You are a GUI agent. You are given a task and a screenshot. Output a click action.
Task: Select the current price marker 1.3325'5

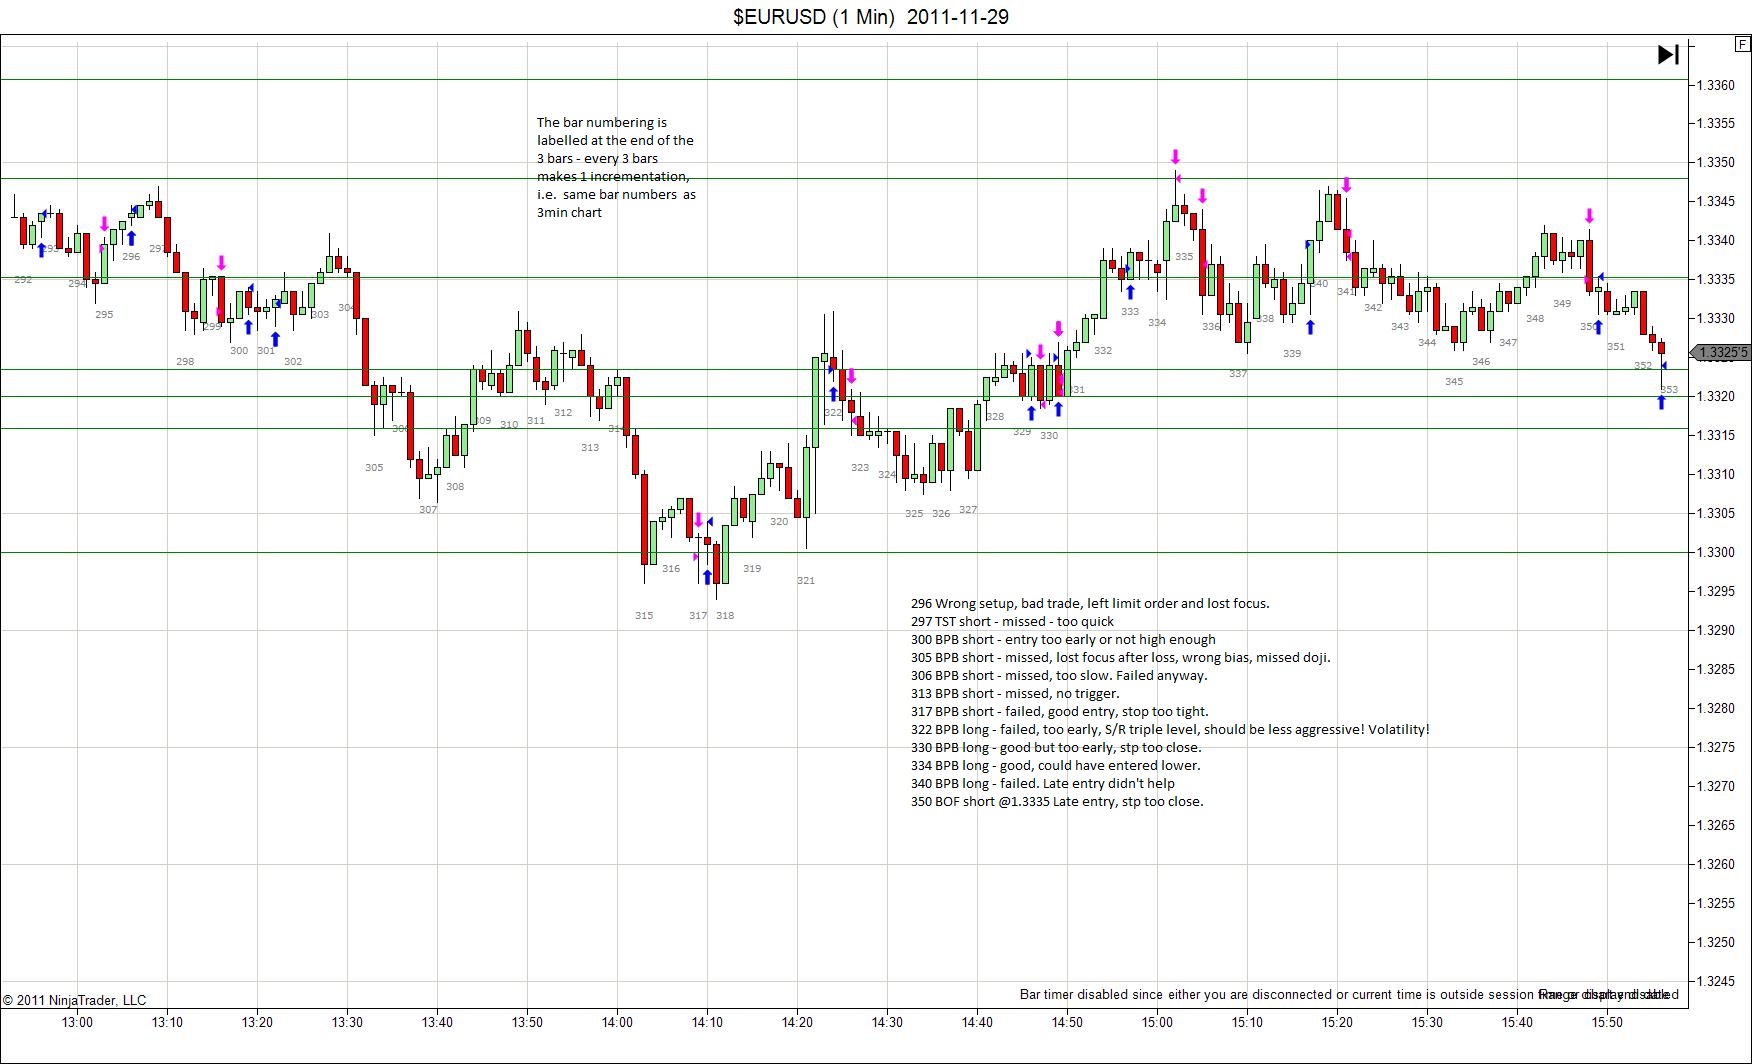[1722, 352]
